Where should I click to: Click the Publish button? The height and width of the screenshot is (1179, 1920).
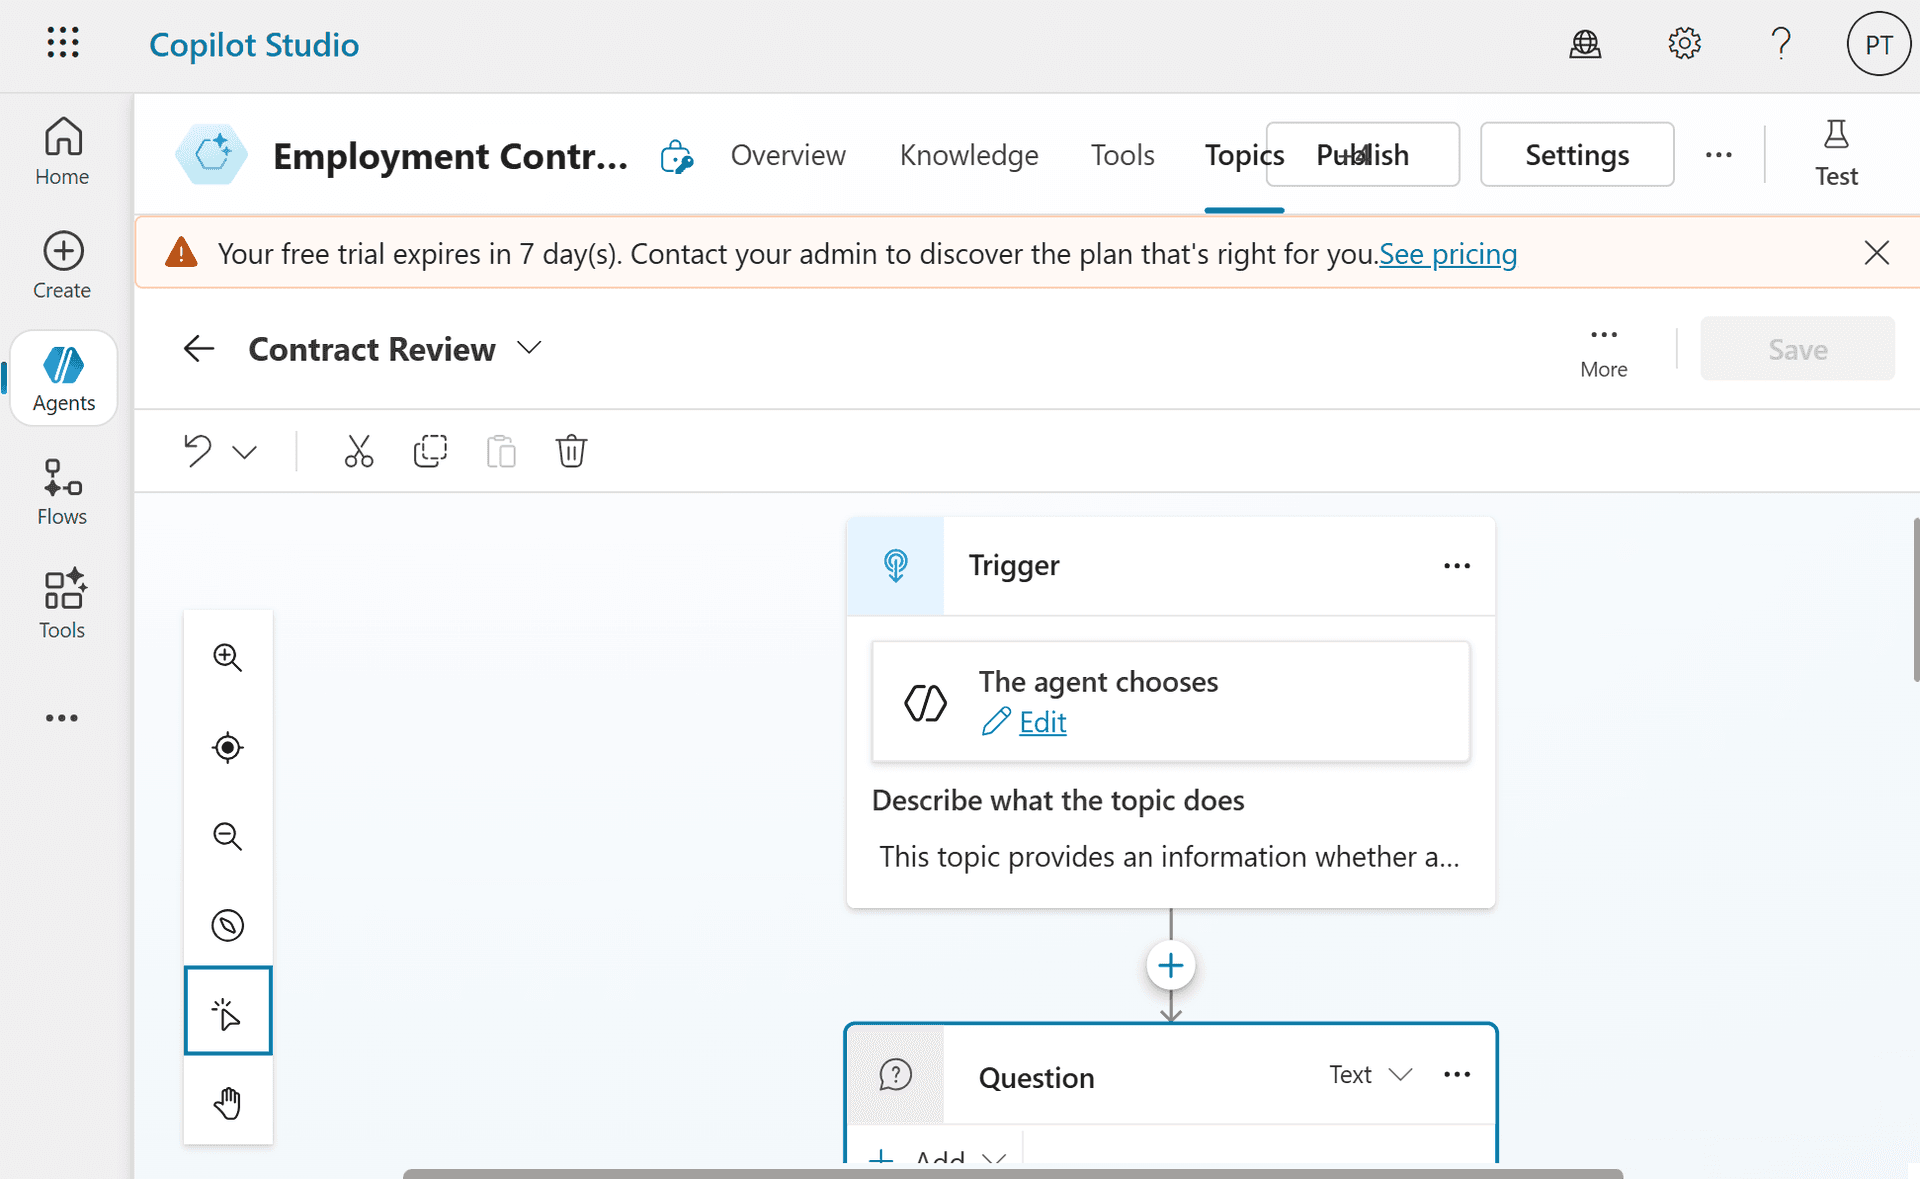(x=1362, y=155)
